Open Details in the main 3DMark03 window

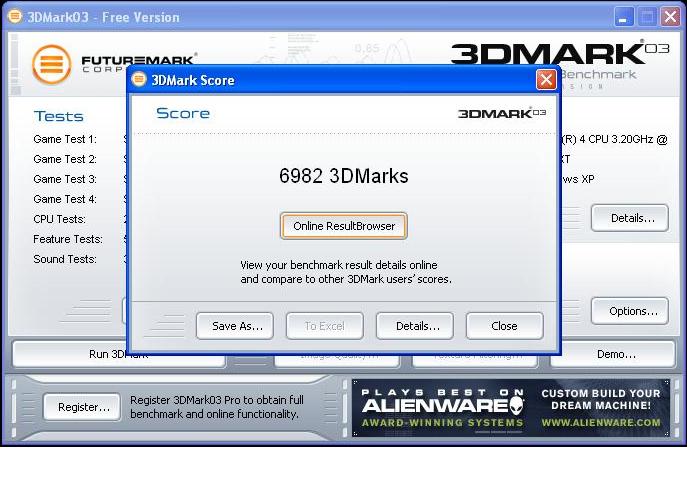630,218
